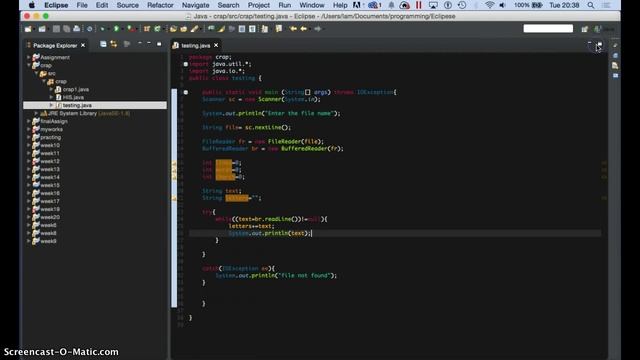Click the volume icon in the menu bar
Screen dimensions: 640x360
click(x=502, y=5)
